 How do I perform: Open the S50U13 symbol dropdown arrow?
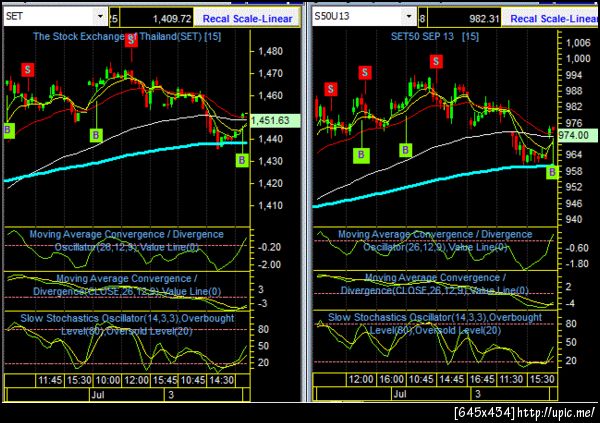point(409,16)
